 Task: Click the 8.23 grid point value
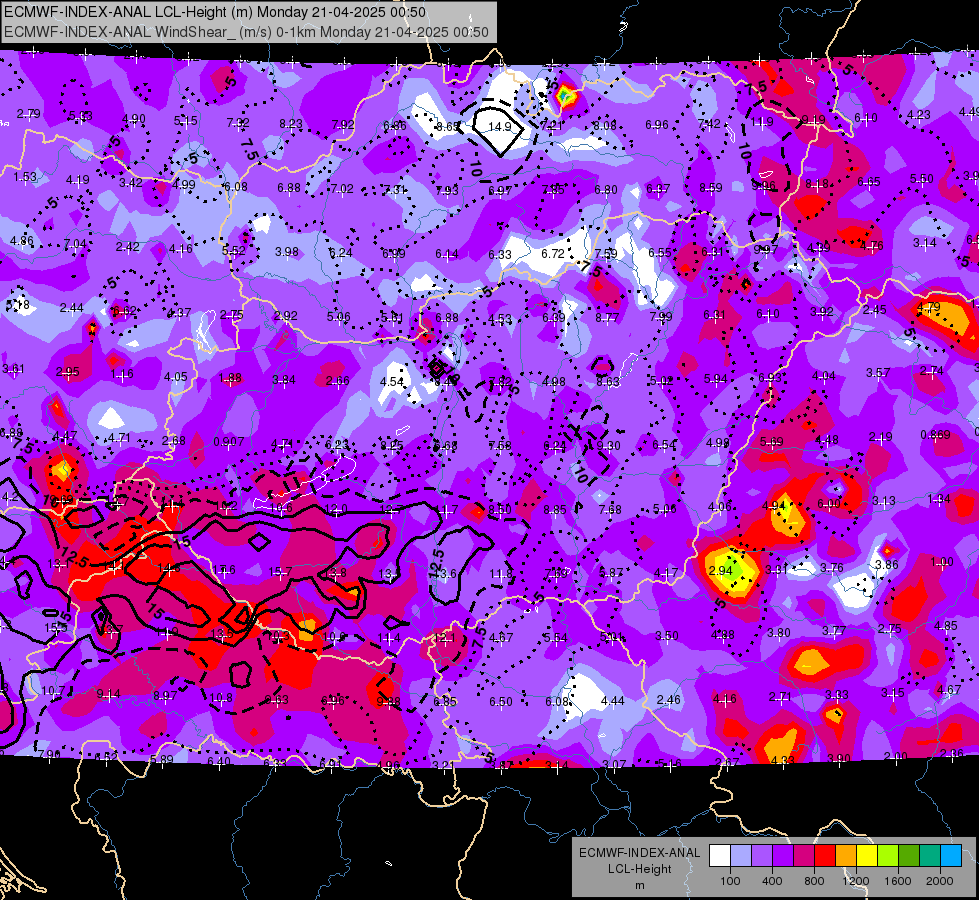pyautogui.click(x=291, y=124)
